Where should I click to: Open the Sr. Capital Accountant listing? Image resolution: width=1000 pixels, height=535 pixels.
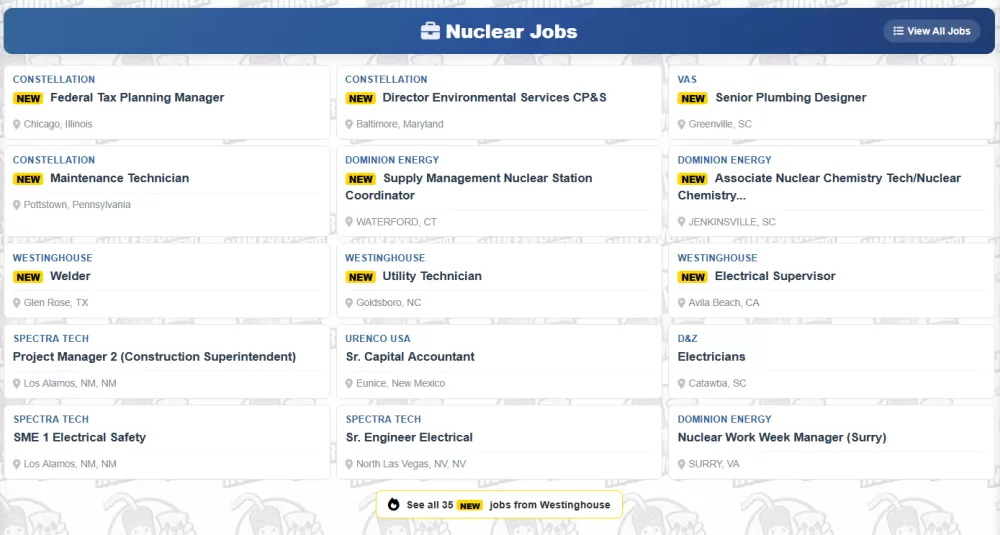coord(410,356)
